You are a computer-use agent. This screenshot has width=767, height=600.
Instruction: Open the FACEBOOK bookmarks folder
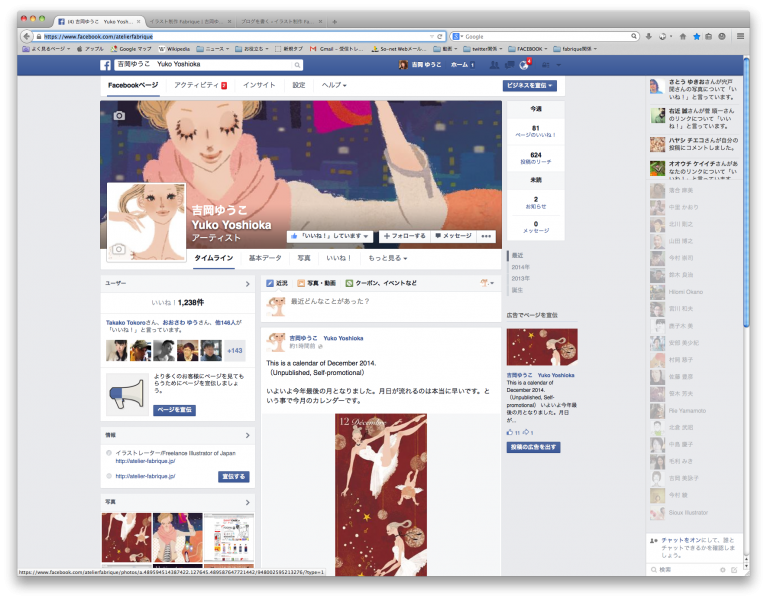click(x=528, y=49)
